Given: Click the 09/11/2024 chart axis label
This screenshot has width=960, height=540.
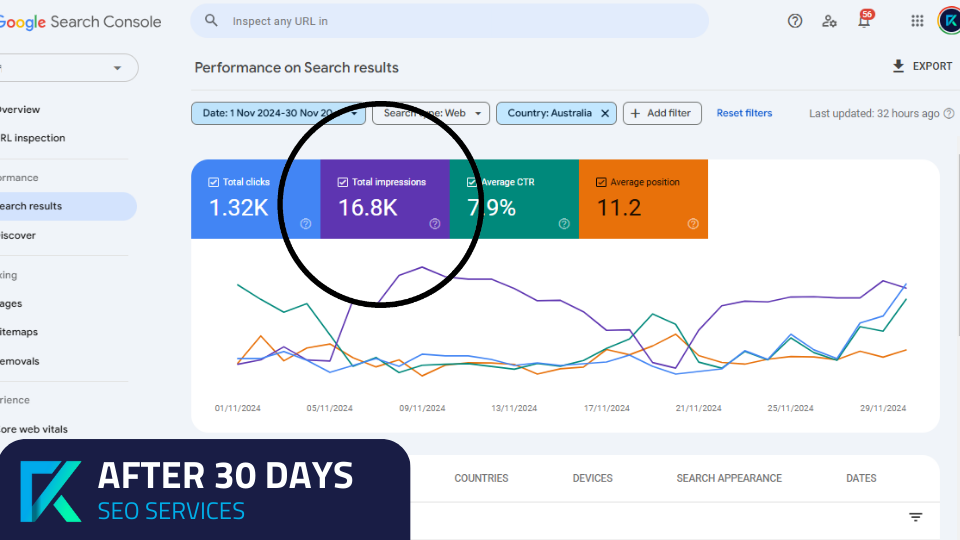Looking at the screenshot, I should (x=422, y=408).
